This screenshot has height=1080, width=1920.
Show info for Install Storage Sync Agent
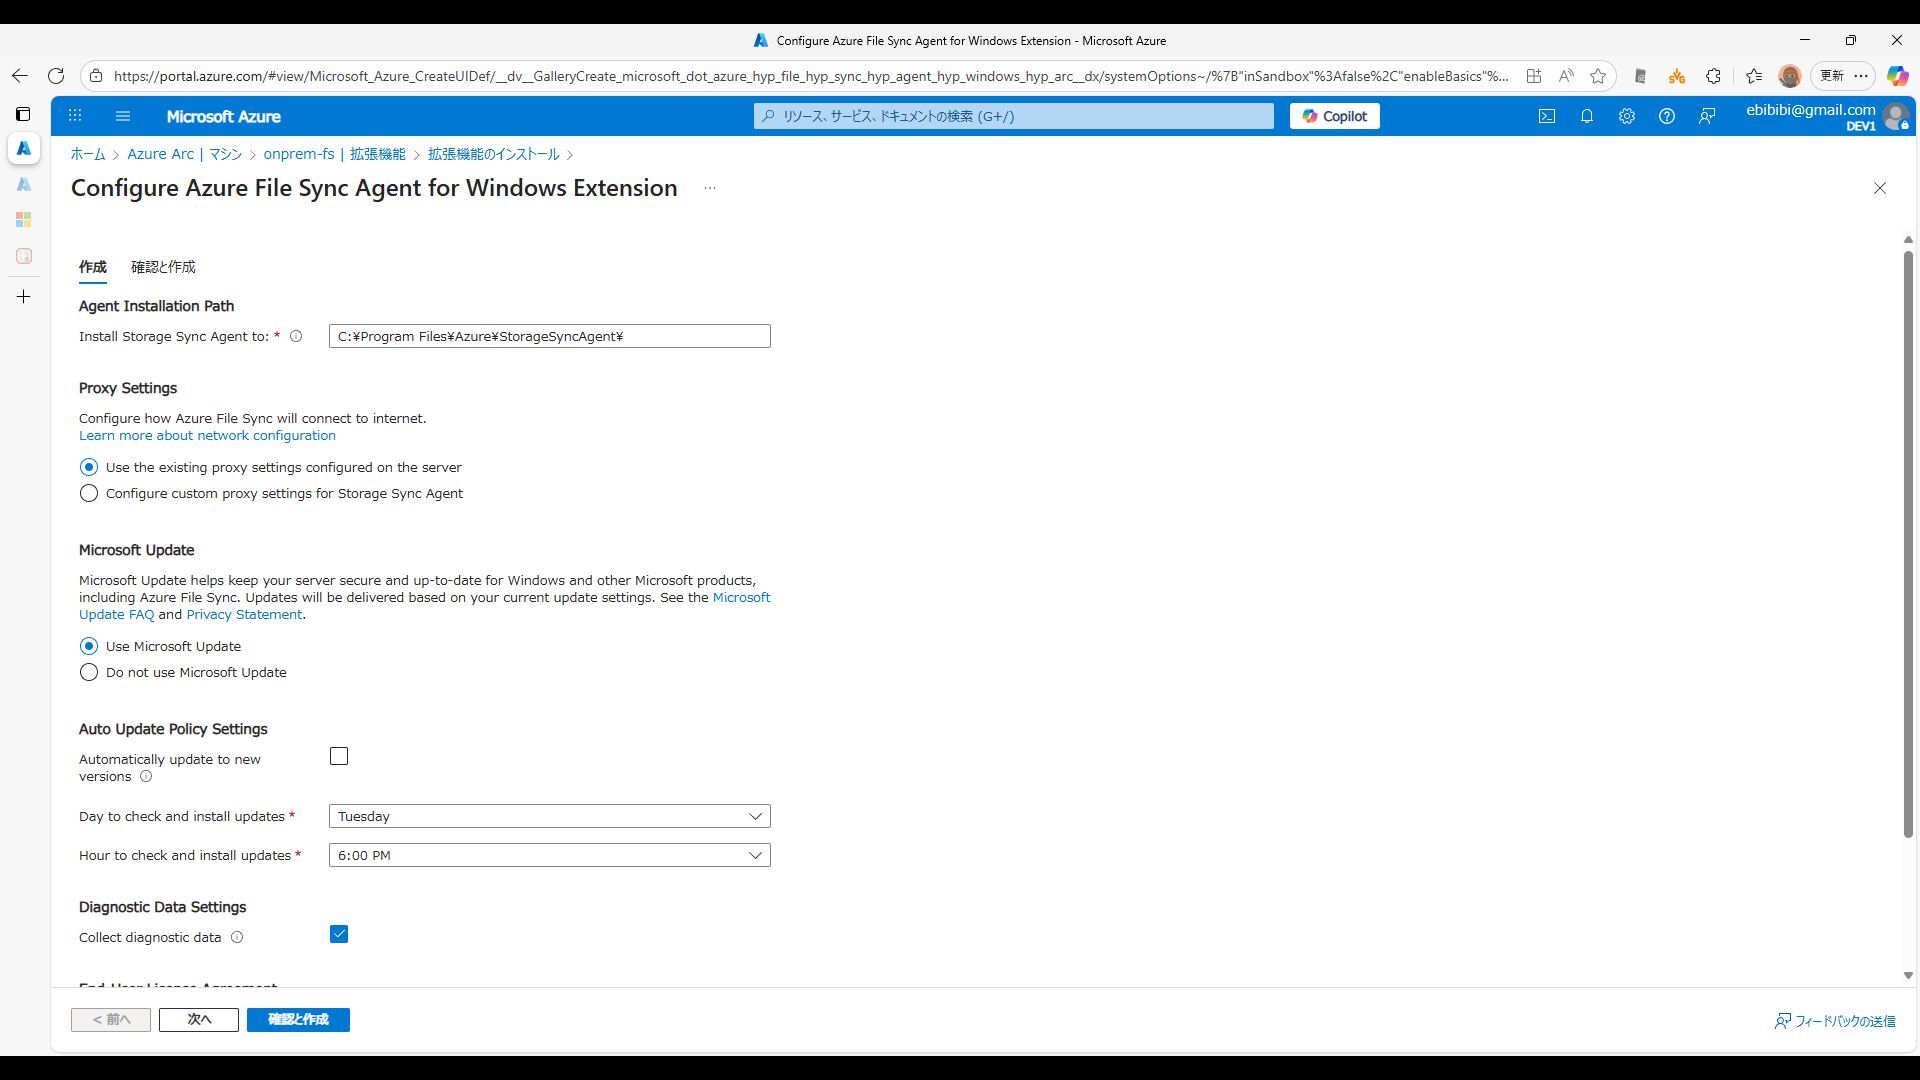(x=296, y=337)
